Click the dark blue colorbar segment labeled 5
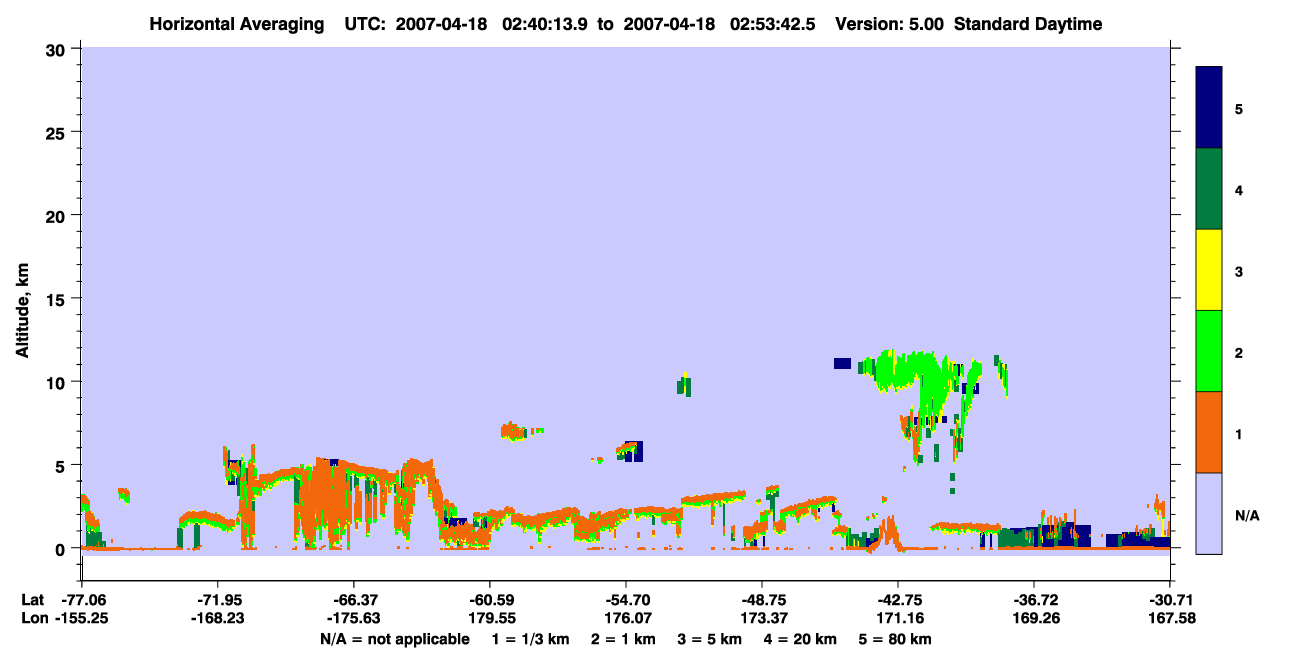This screenshot has width=1300, height=667. pos(1209,108)
